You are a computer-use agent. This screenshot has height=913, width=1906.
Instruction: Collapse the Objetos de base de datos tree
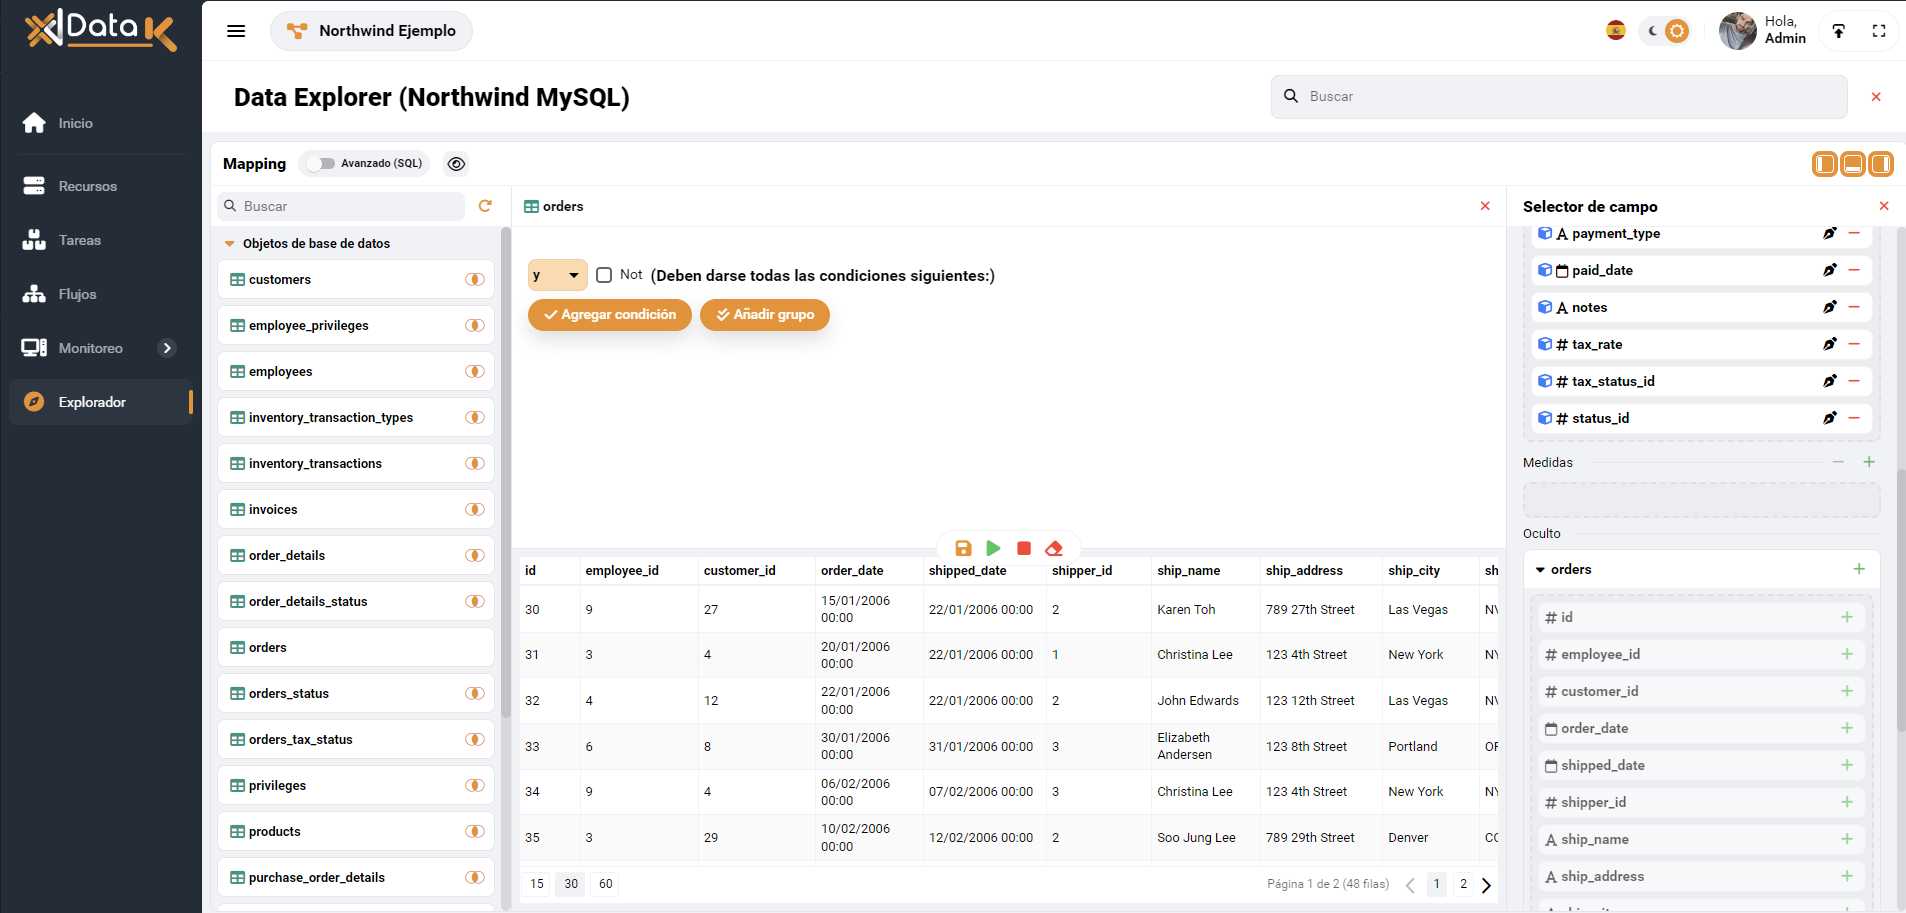tap(230, 244)
